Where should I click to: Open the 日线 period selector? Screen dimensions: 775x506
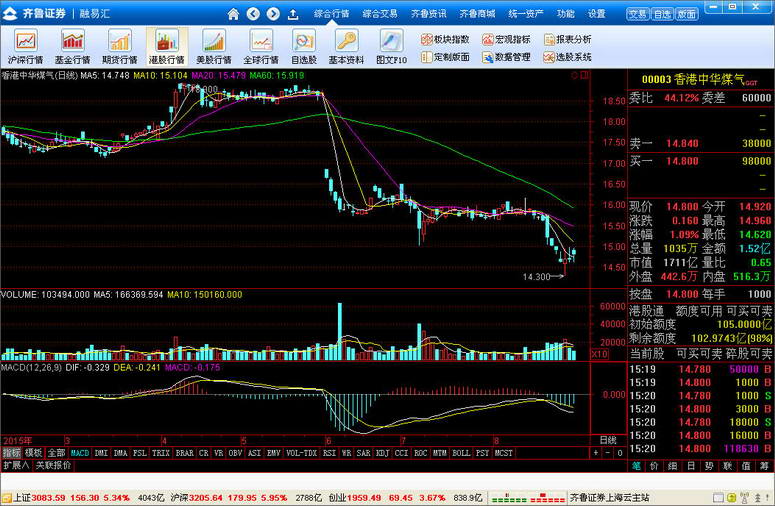(608, 440)
